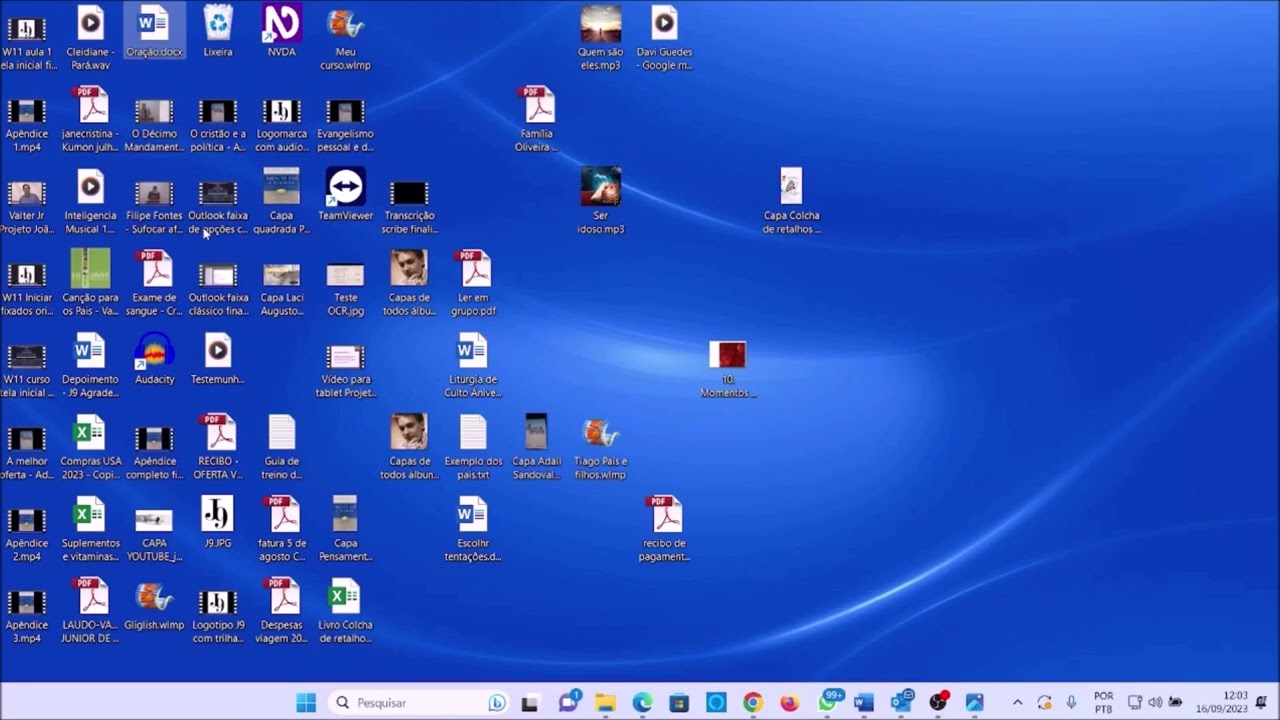This screenshot has height=720, width=1280.
Task: Open Firefox from the taskbar
Action: pyautogui.click(x=790, y=702)
